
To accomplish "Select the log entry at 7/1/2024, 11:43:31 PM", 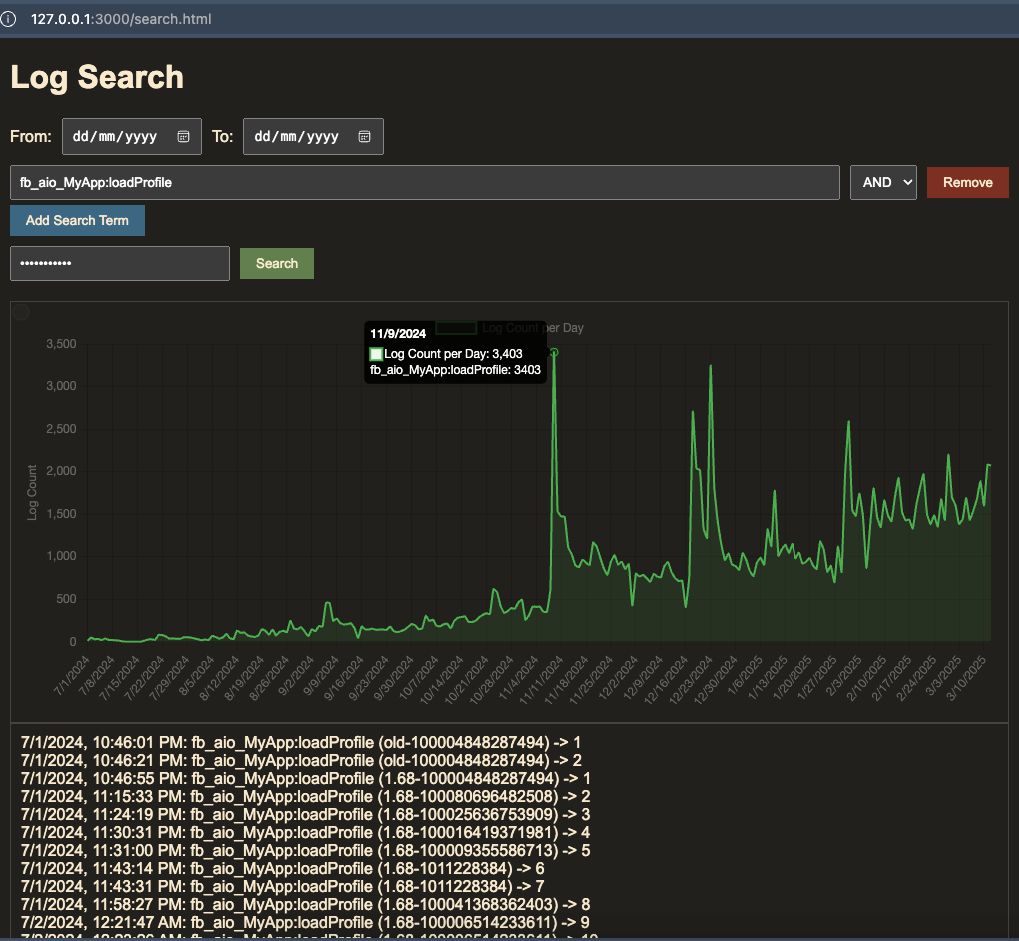I will pyautogui.click(x=283, y=886).
